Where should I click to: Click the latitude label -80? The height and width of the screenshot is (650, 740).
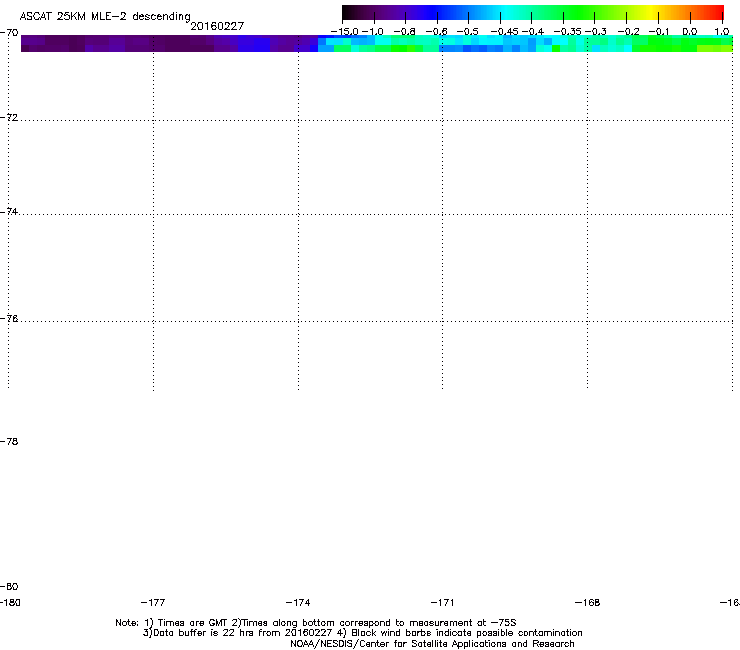pos(9,586)
